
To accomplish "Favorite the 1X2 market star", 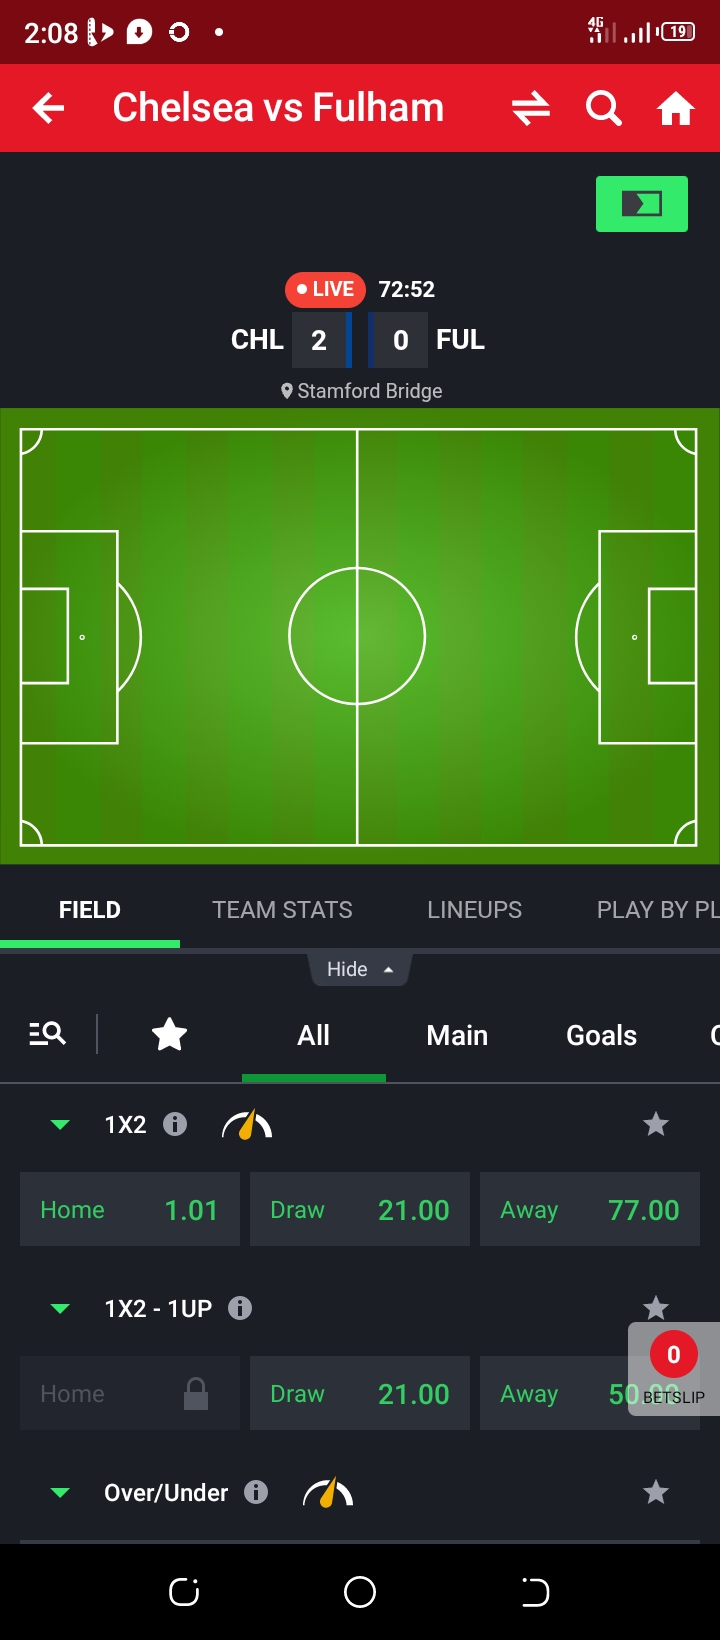I will point(656,1124).
